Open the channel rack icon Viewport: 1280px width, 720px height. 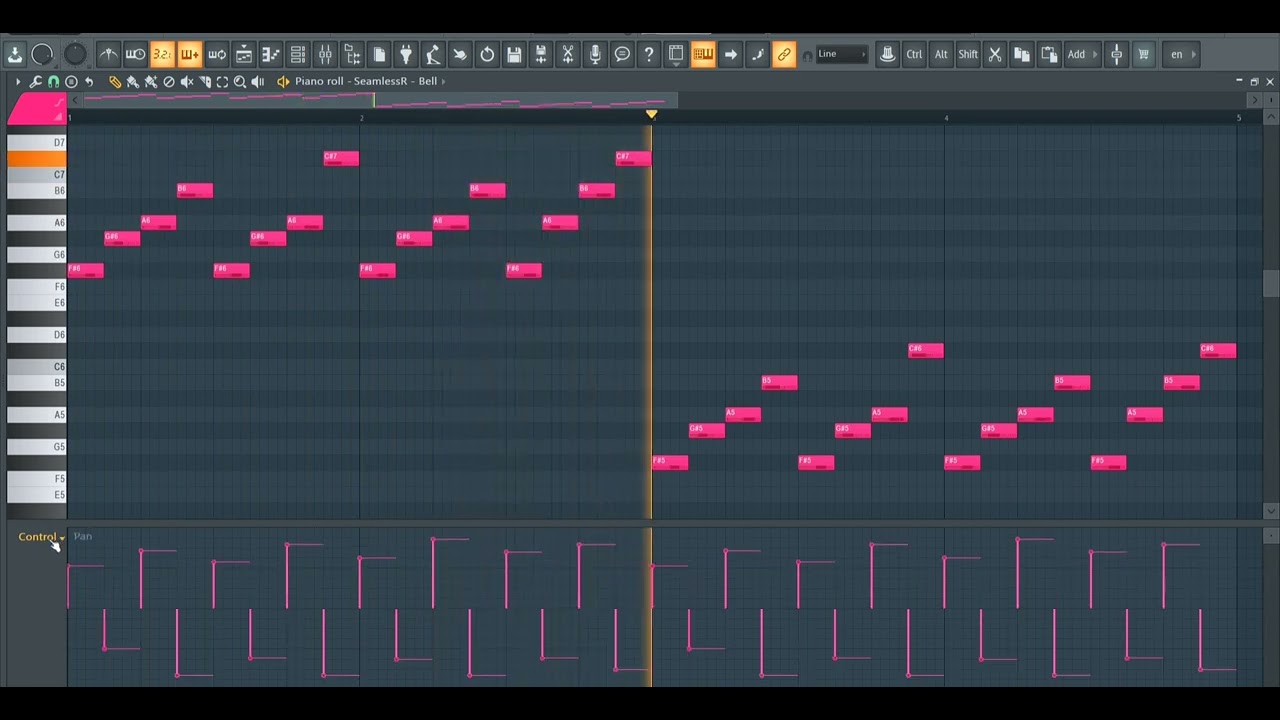coord(297,54)
